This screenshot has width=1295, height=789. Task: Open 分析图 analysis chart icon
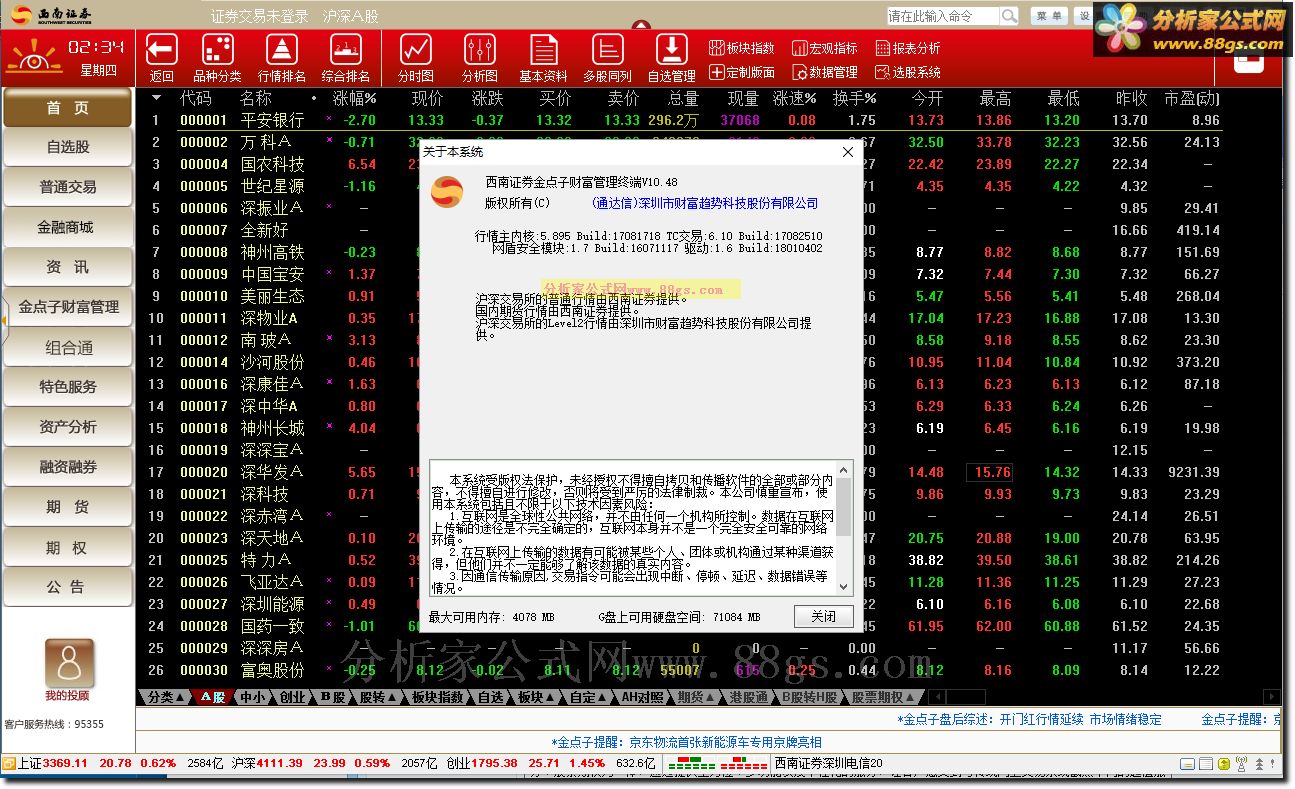pyautogui.click(x=480, y=50)
